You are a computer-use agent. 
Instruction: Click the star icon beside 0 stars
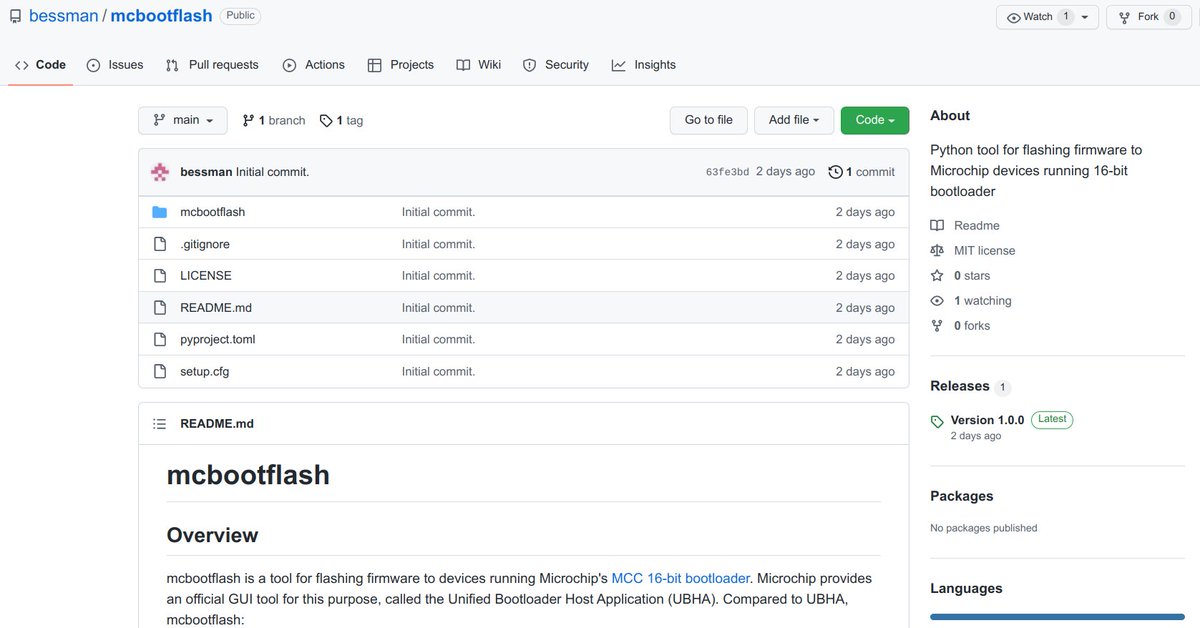[x=937, y=276]
